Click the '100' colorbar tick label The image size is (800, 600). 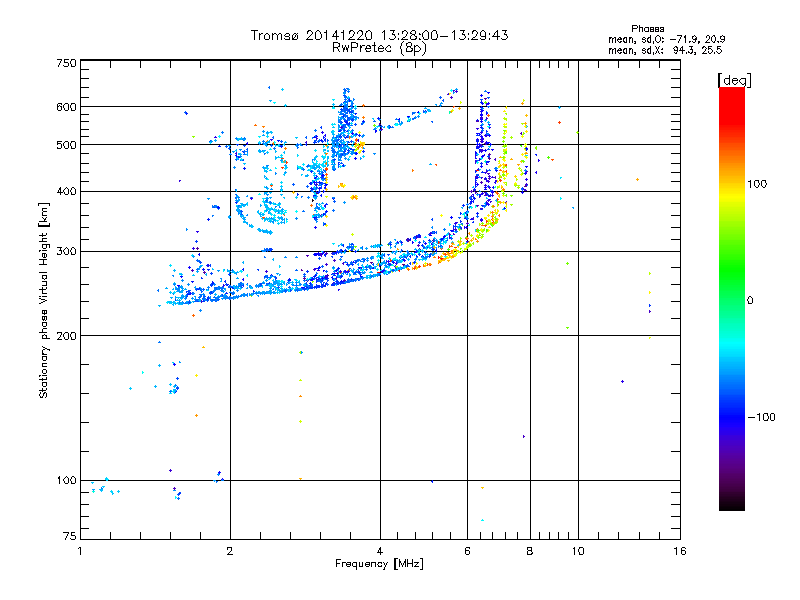(x=757, y=184)
